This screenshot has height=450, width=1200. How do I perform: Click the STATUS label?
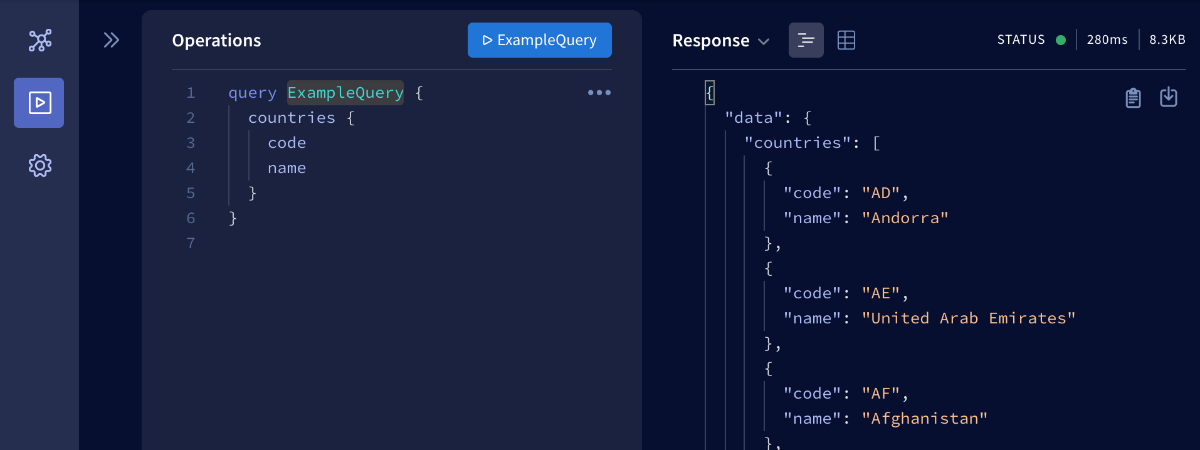(x=1021, y=40)
